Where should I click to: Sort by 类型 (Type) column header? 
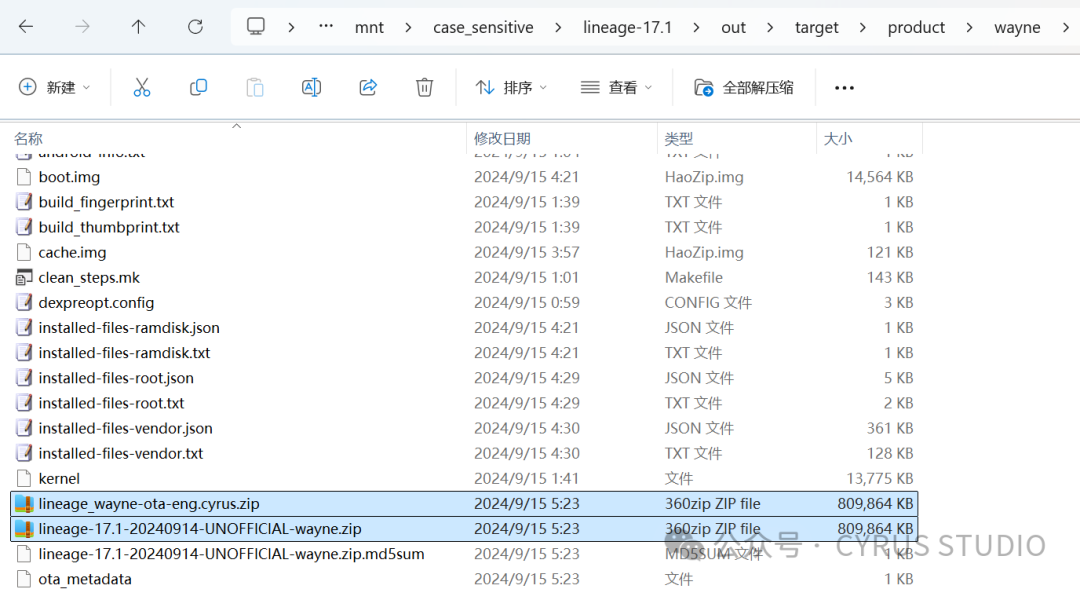click(678, 138)
